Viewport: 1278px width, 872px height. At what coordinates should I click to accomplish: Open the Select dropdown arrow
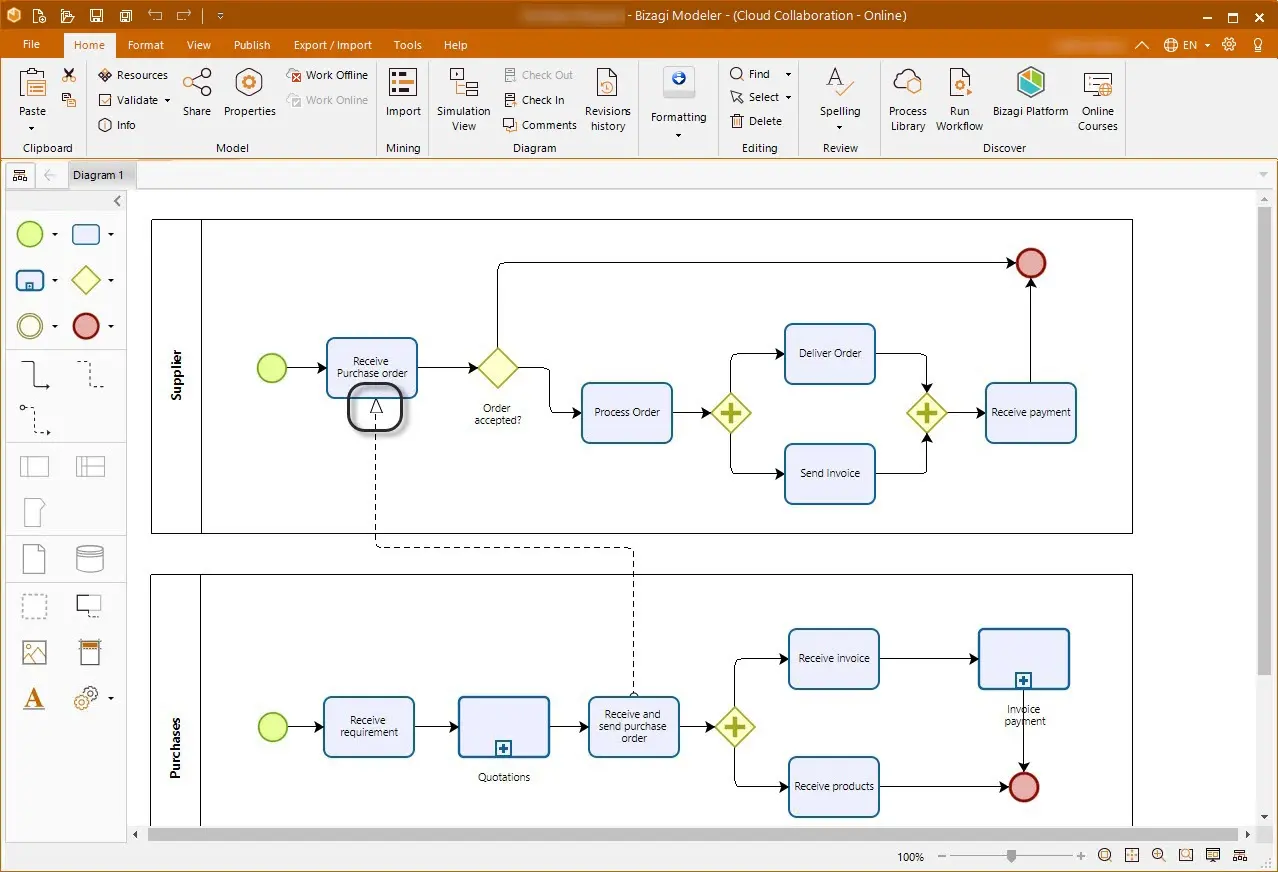[788, 98]
